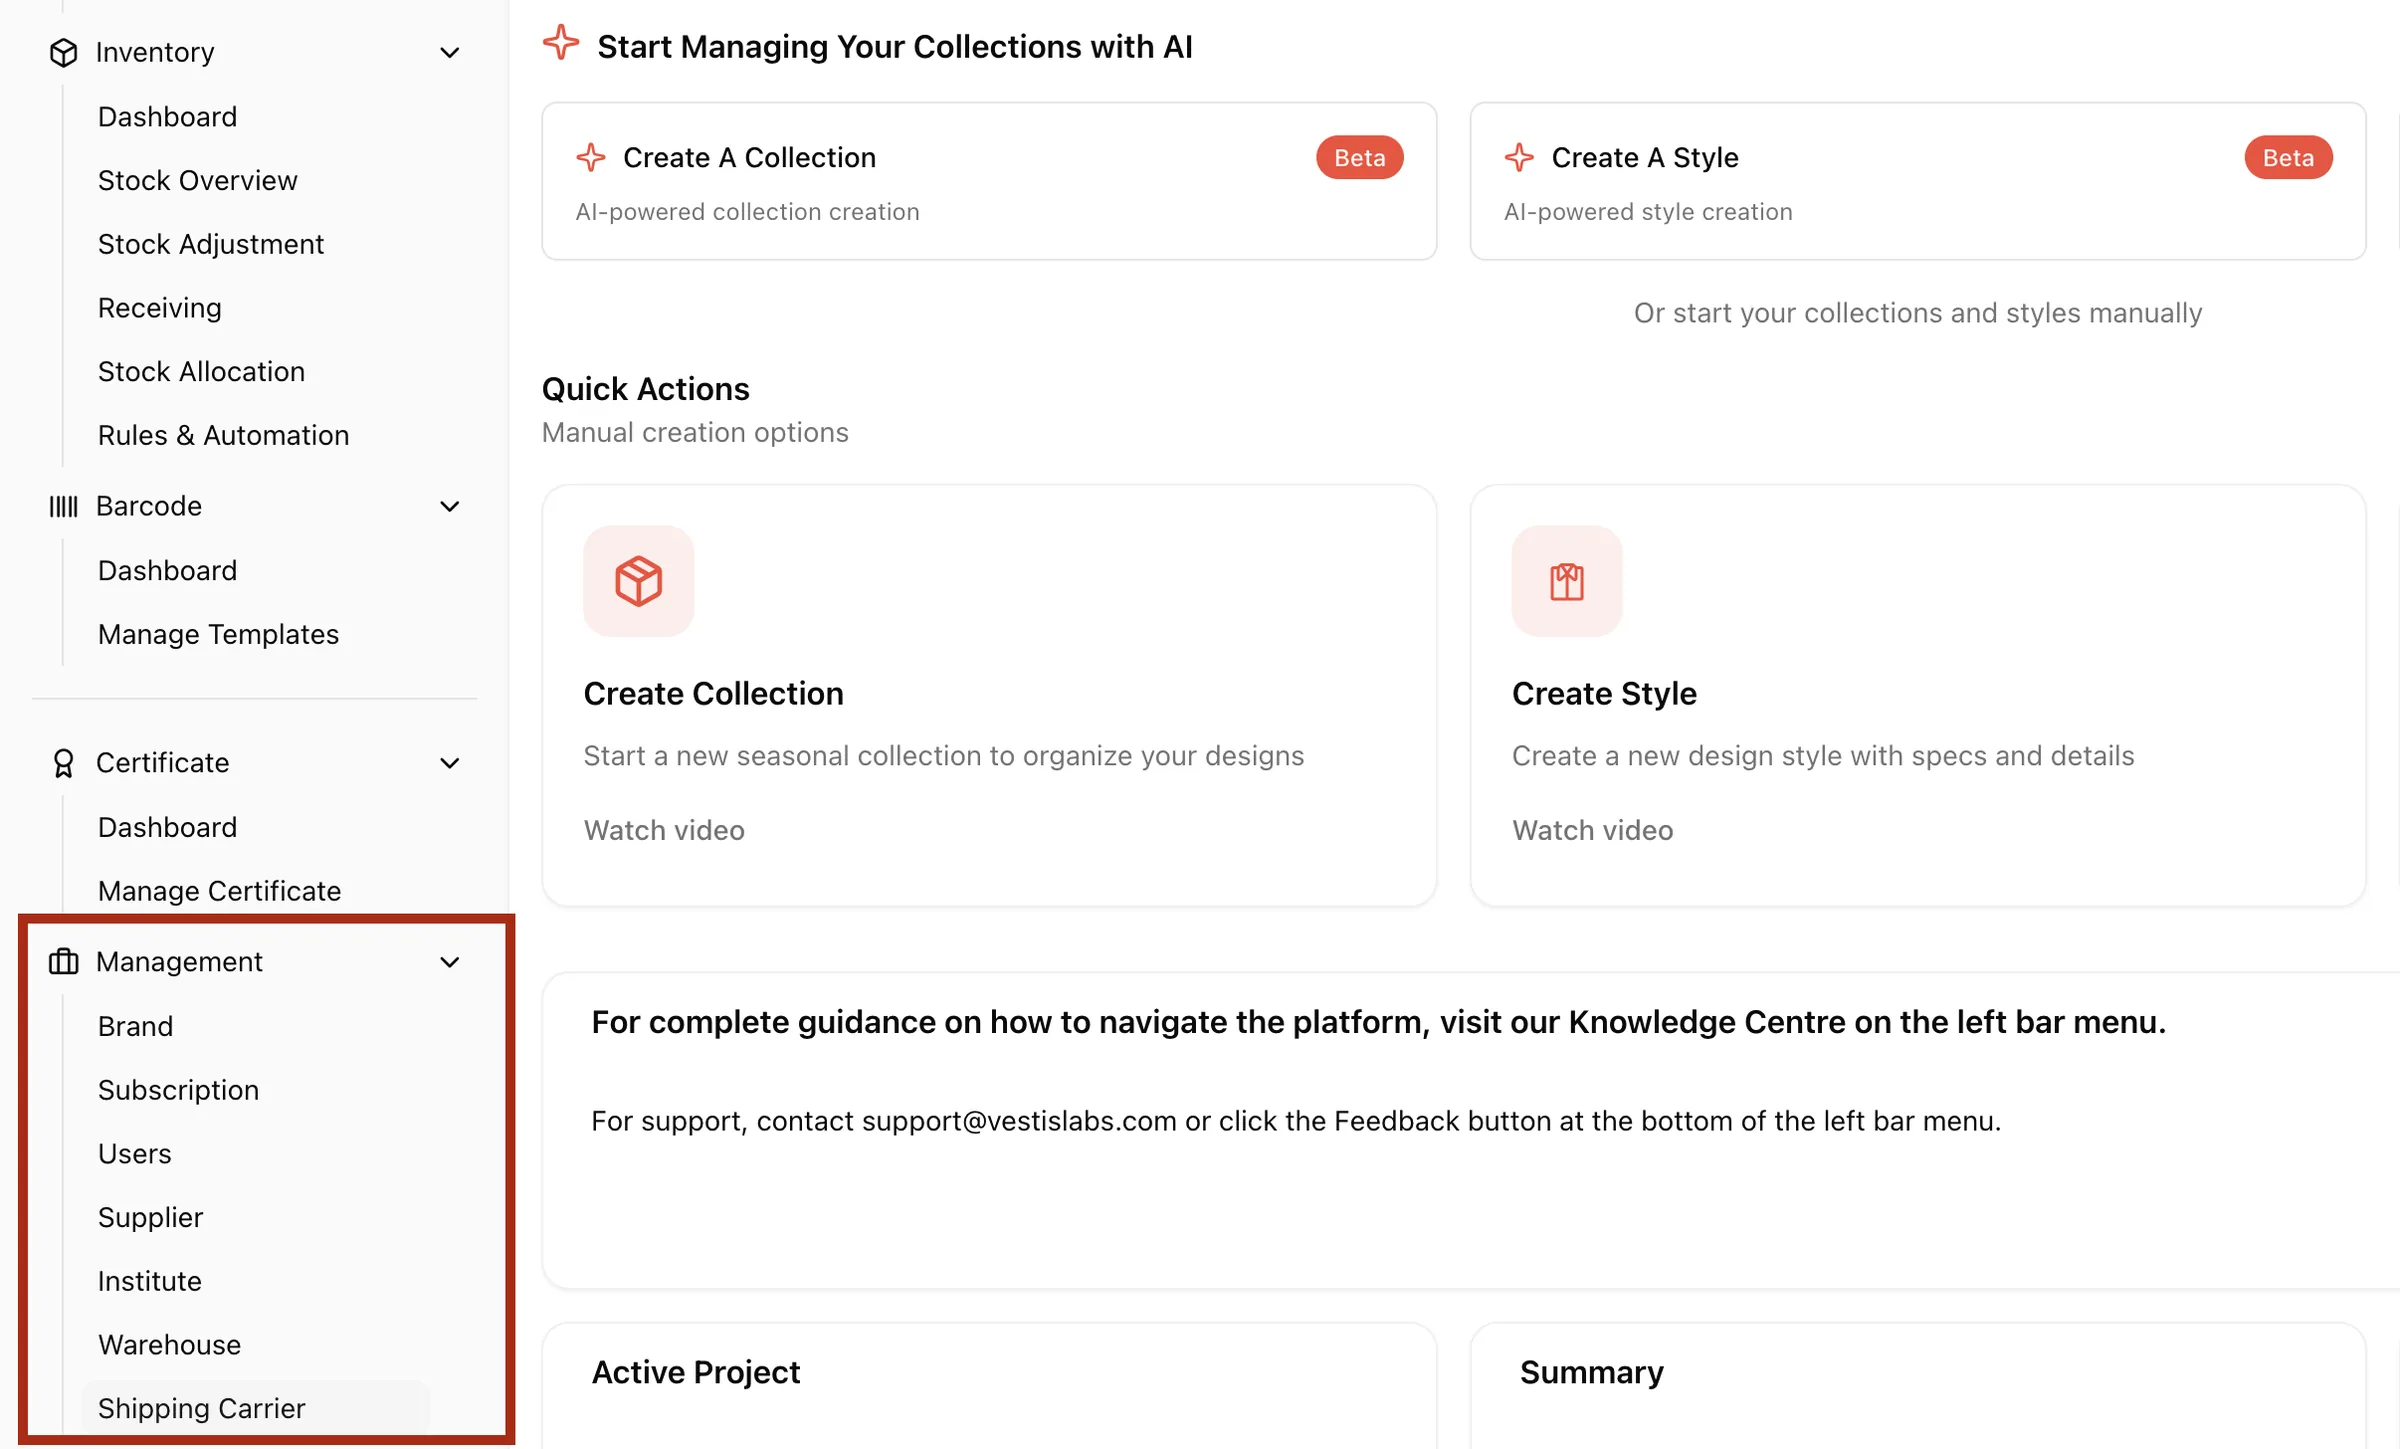Click Beta badge on Create A Collection
Screen dimensions: 2400x1449
click(1360, 157)
